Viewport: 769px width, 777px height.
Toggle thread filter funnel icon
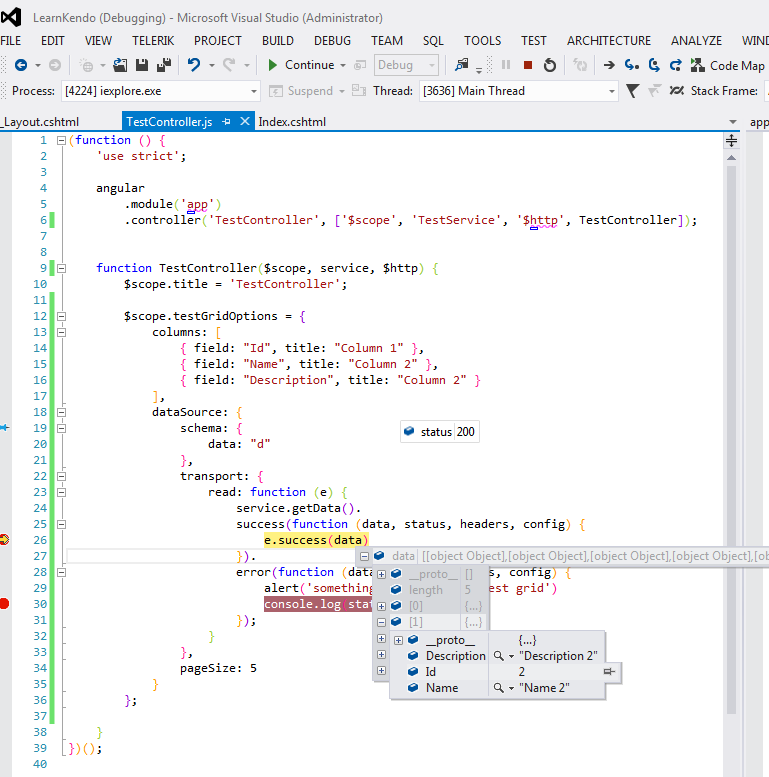point(632,91)
